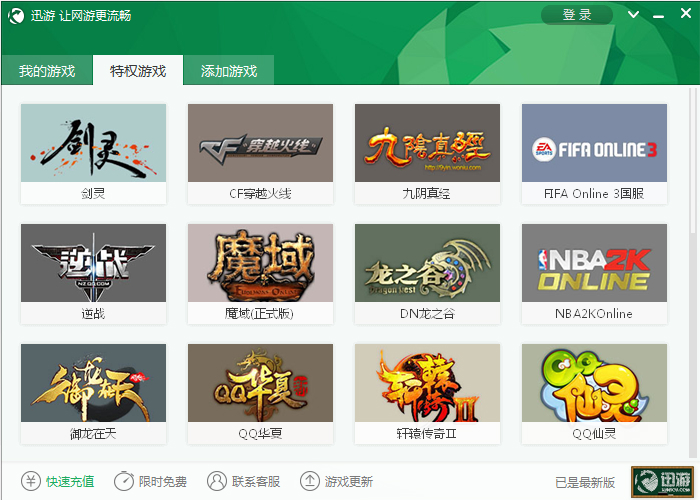
Task: Click the 限时免费 stopwatch icon
Action: [x=124, y=481]
